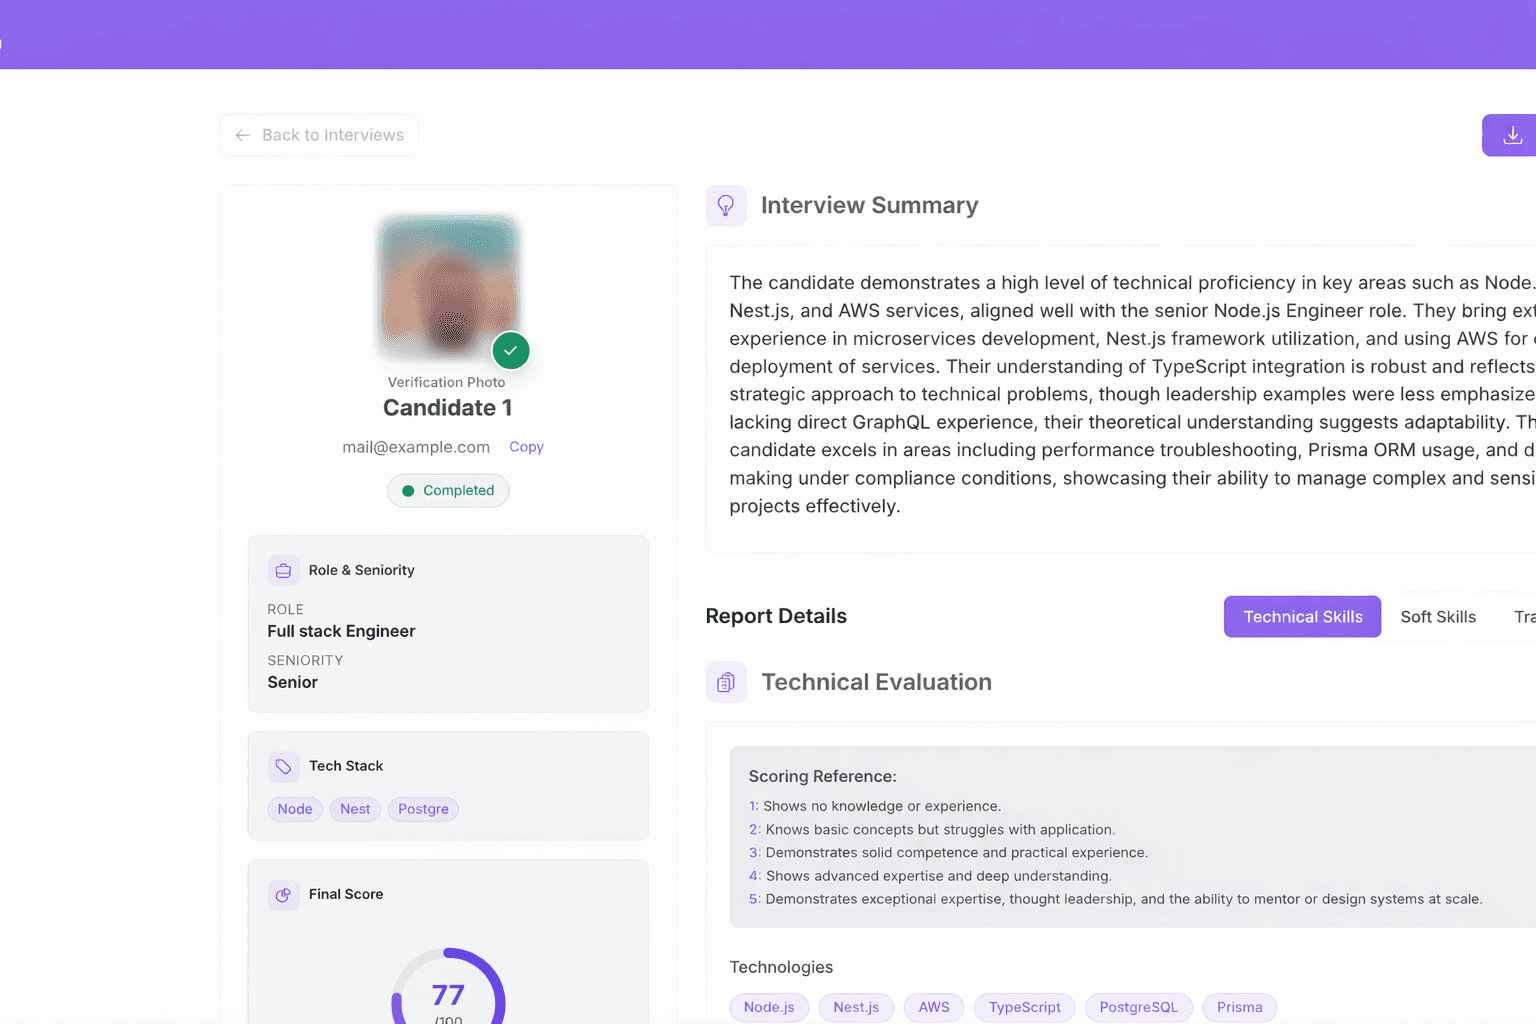This screenshot has width=1536, height=1024.
Task: Click the Role & Seniority briefcase icon
Action: 284,570
